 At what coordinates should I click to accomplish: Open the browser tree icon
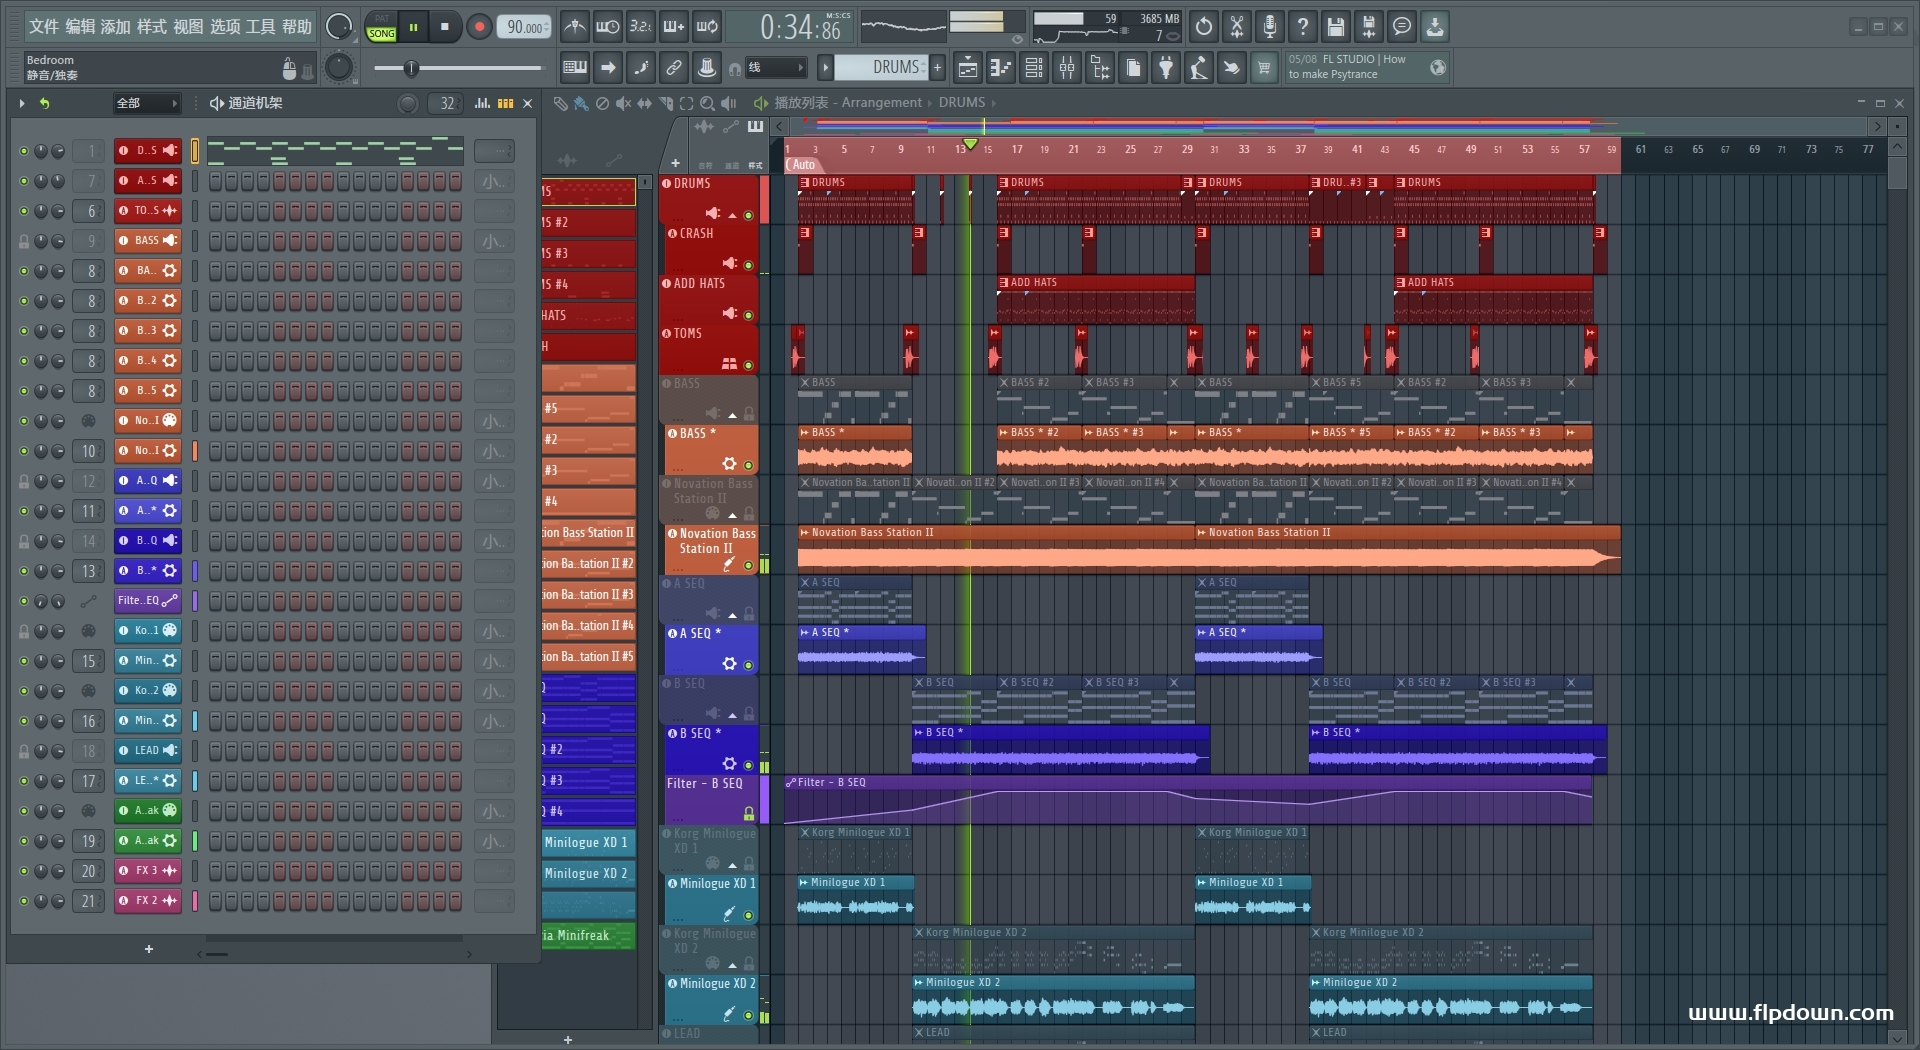[x=1100, y=68]
